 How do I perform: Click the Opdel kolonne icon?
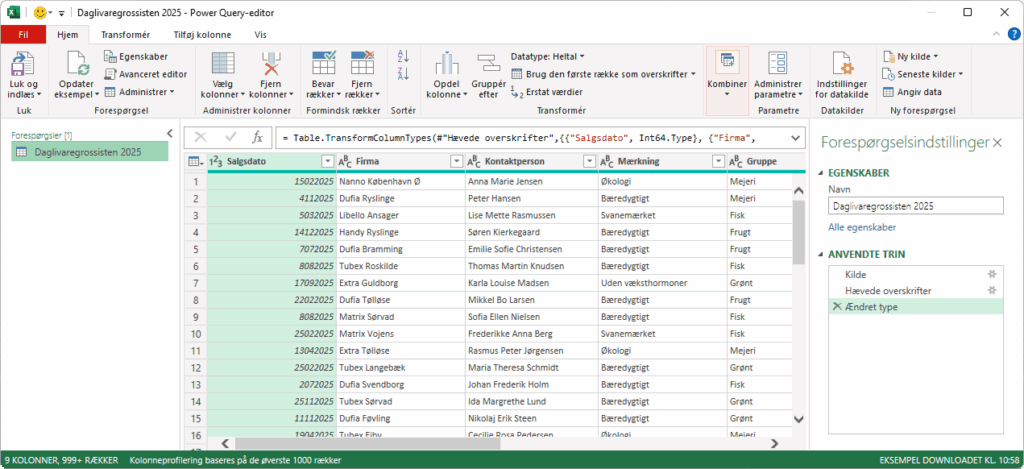click(447, 63)
